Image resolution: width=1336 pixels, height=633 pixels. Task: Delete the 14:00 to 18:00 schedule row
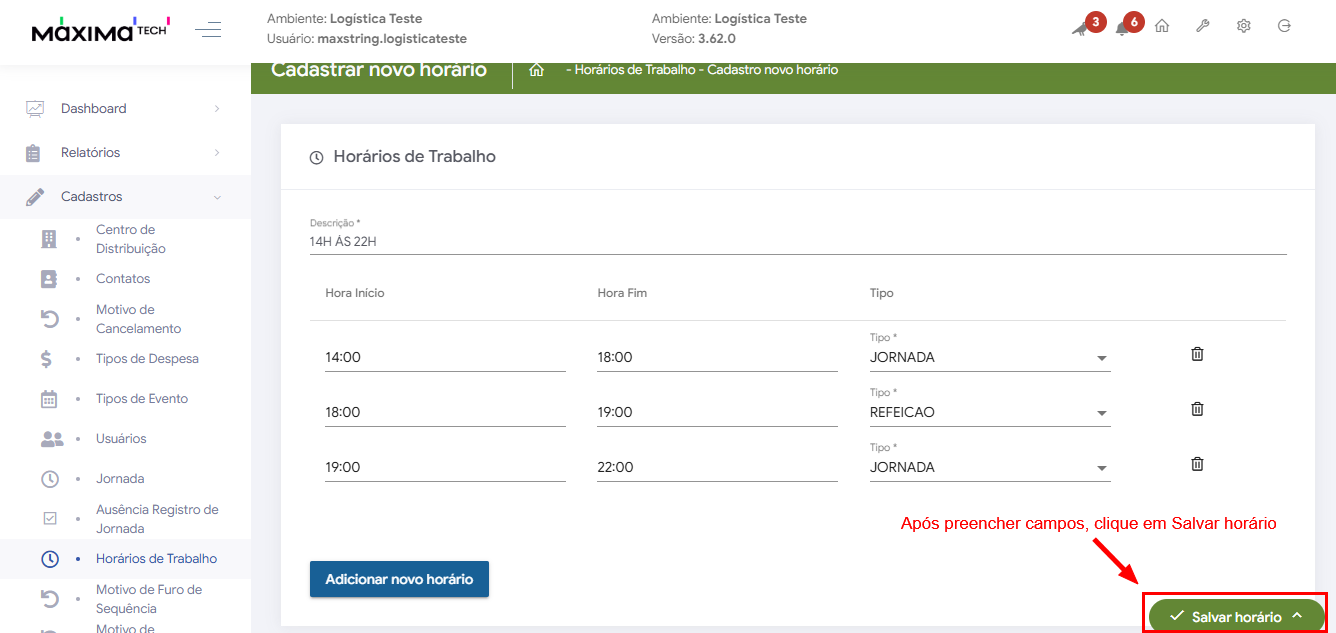[x=1197, y=354]
